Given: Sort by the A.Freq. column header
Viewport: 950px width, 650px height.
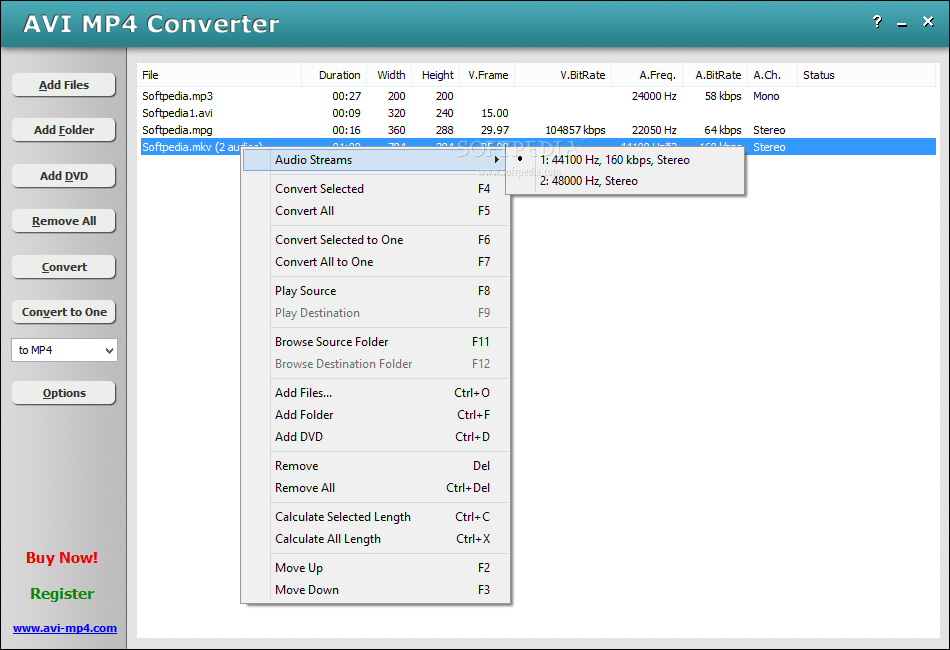Looking at the screenshot, I should click(x=647, y=75).
